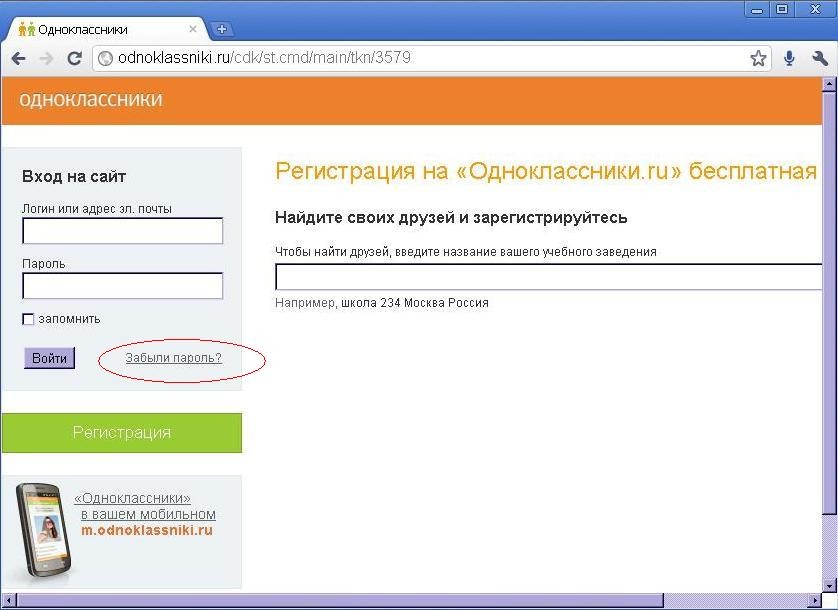Close the browser window
Screen dimensions: 838x610
(x=815, y=9)
